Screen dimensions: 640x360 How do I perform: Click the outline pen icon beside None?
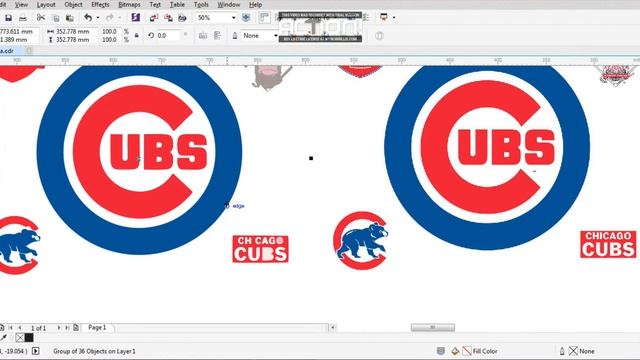[235, 36]
